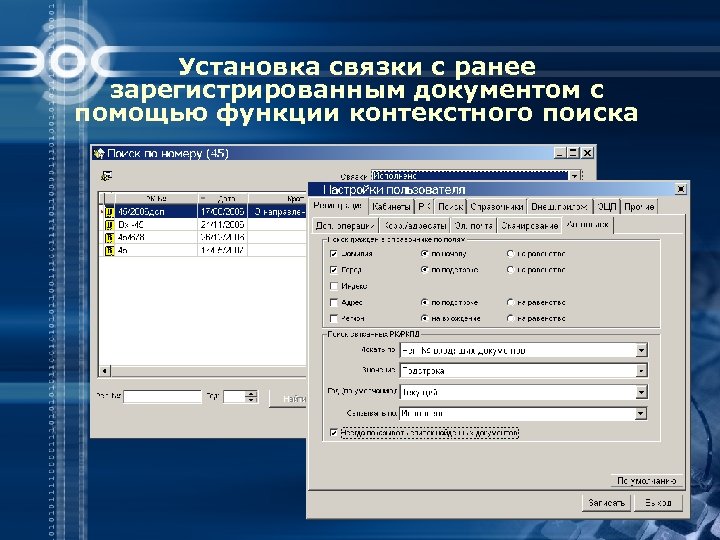Click the document icon of row 45/678
Viewport: 720px width, 540px height.
(109, 237)
